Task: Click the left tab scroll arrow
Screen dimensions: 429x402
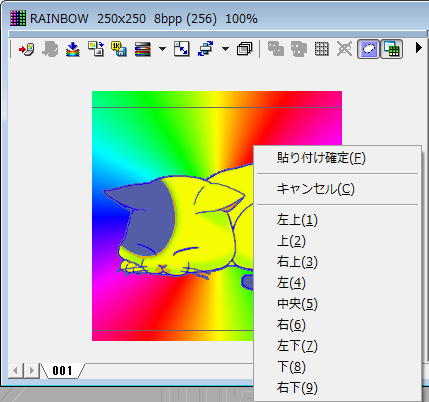Action: 15,371
